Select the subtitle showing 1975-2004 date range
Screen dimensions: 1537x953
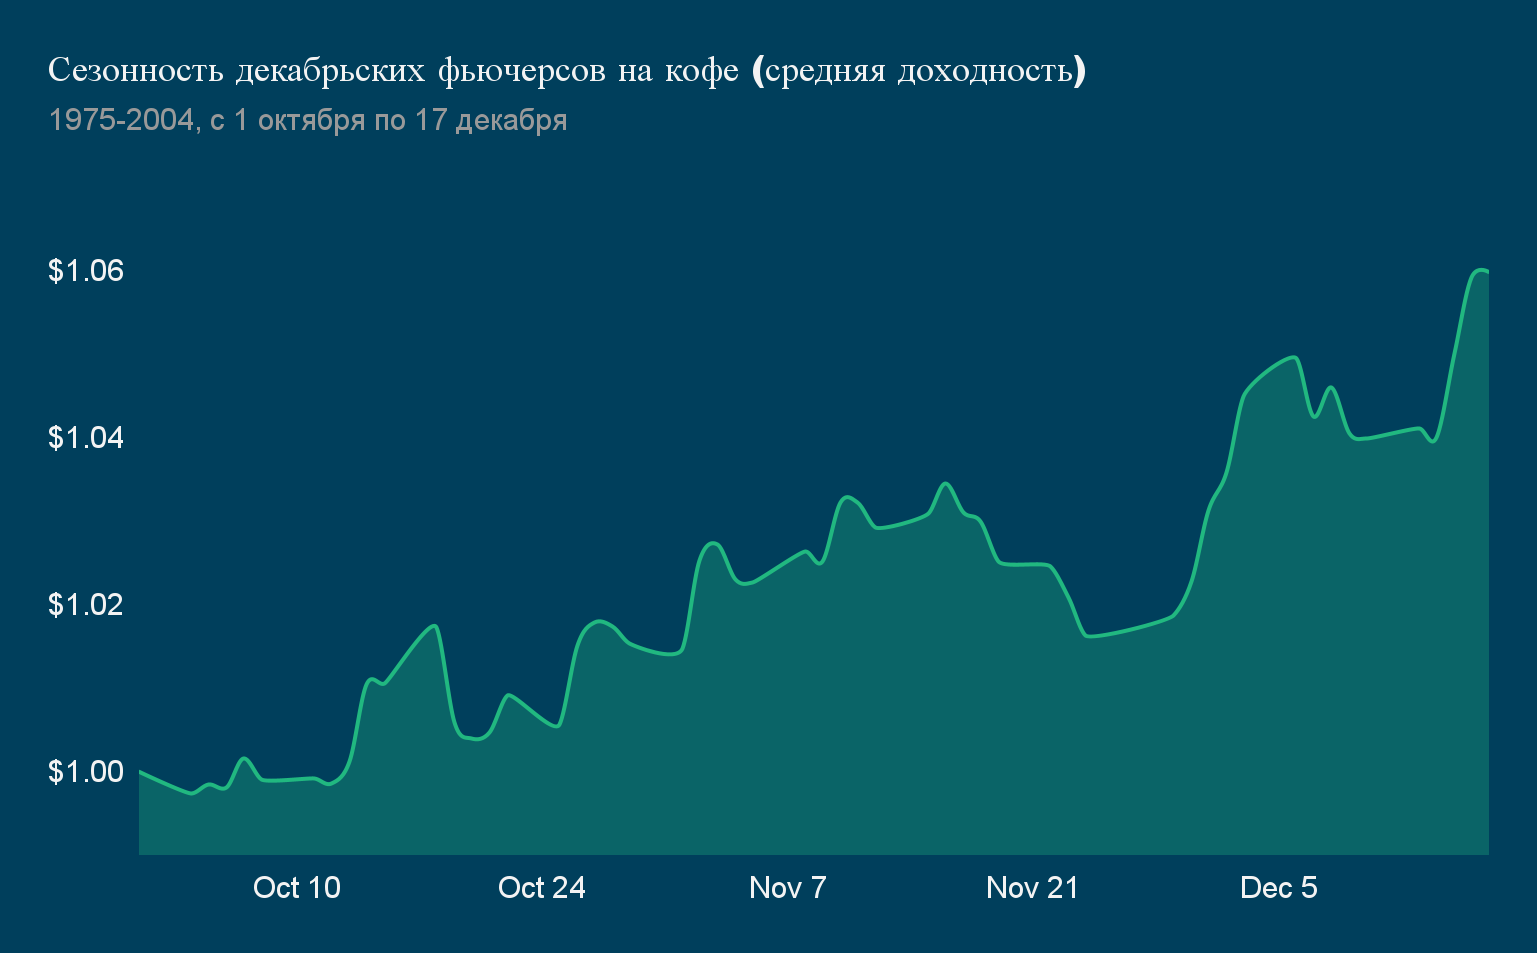(x=307, y=119)
